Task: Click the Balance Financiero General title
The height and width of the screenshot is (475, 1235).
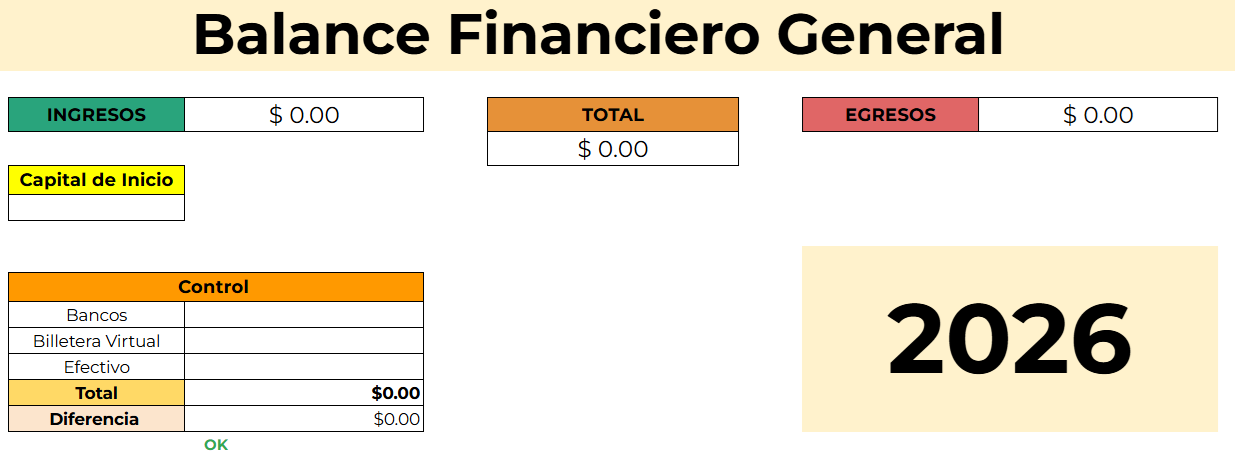Action: click(x=598, y=34)
